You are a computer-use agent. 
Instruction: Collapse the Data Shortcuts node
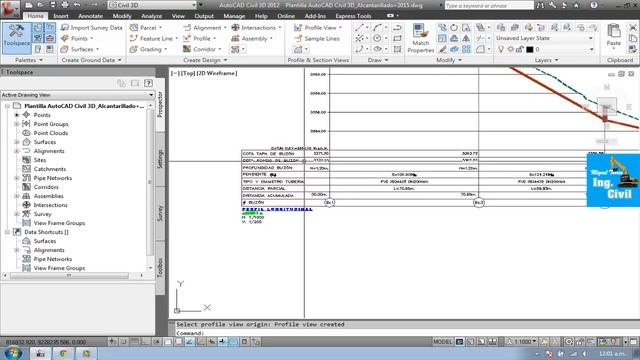point(8,232)
